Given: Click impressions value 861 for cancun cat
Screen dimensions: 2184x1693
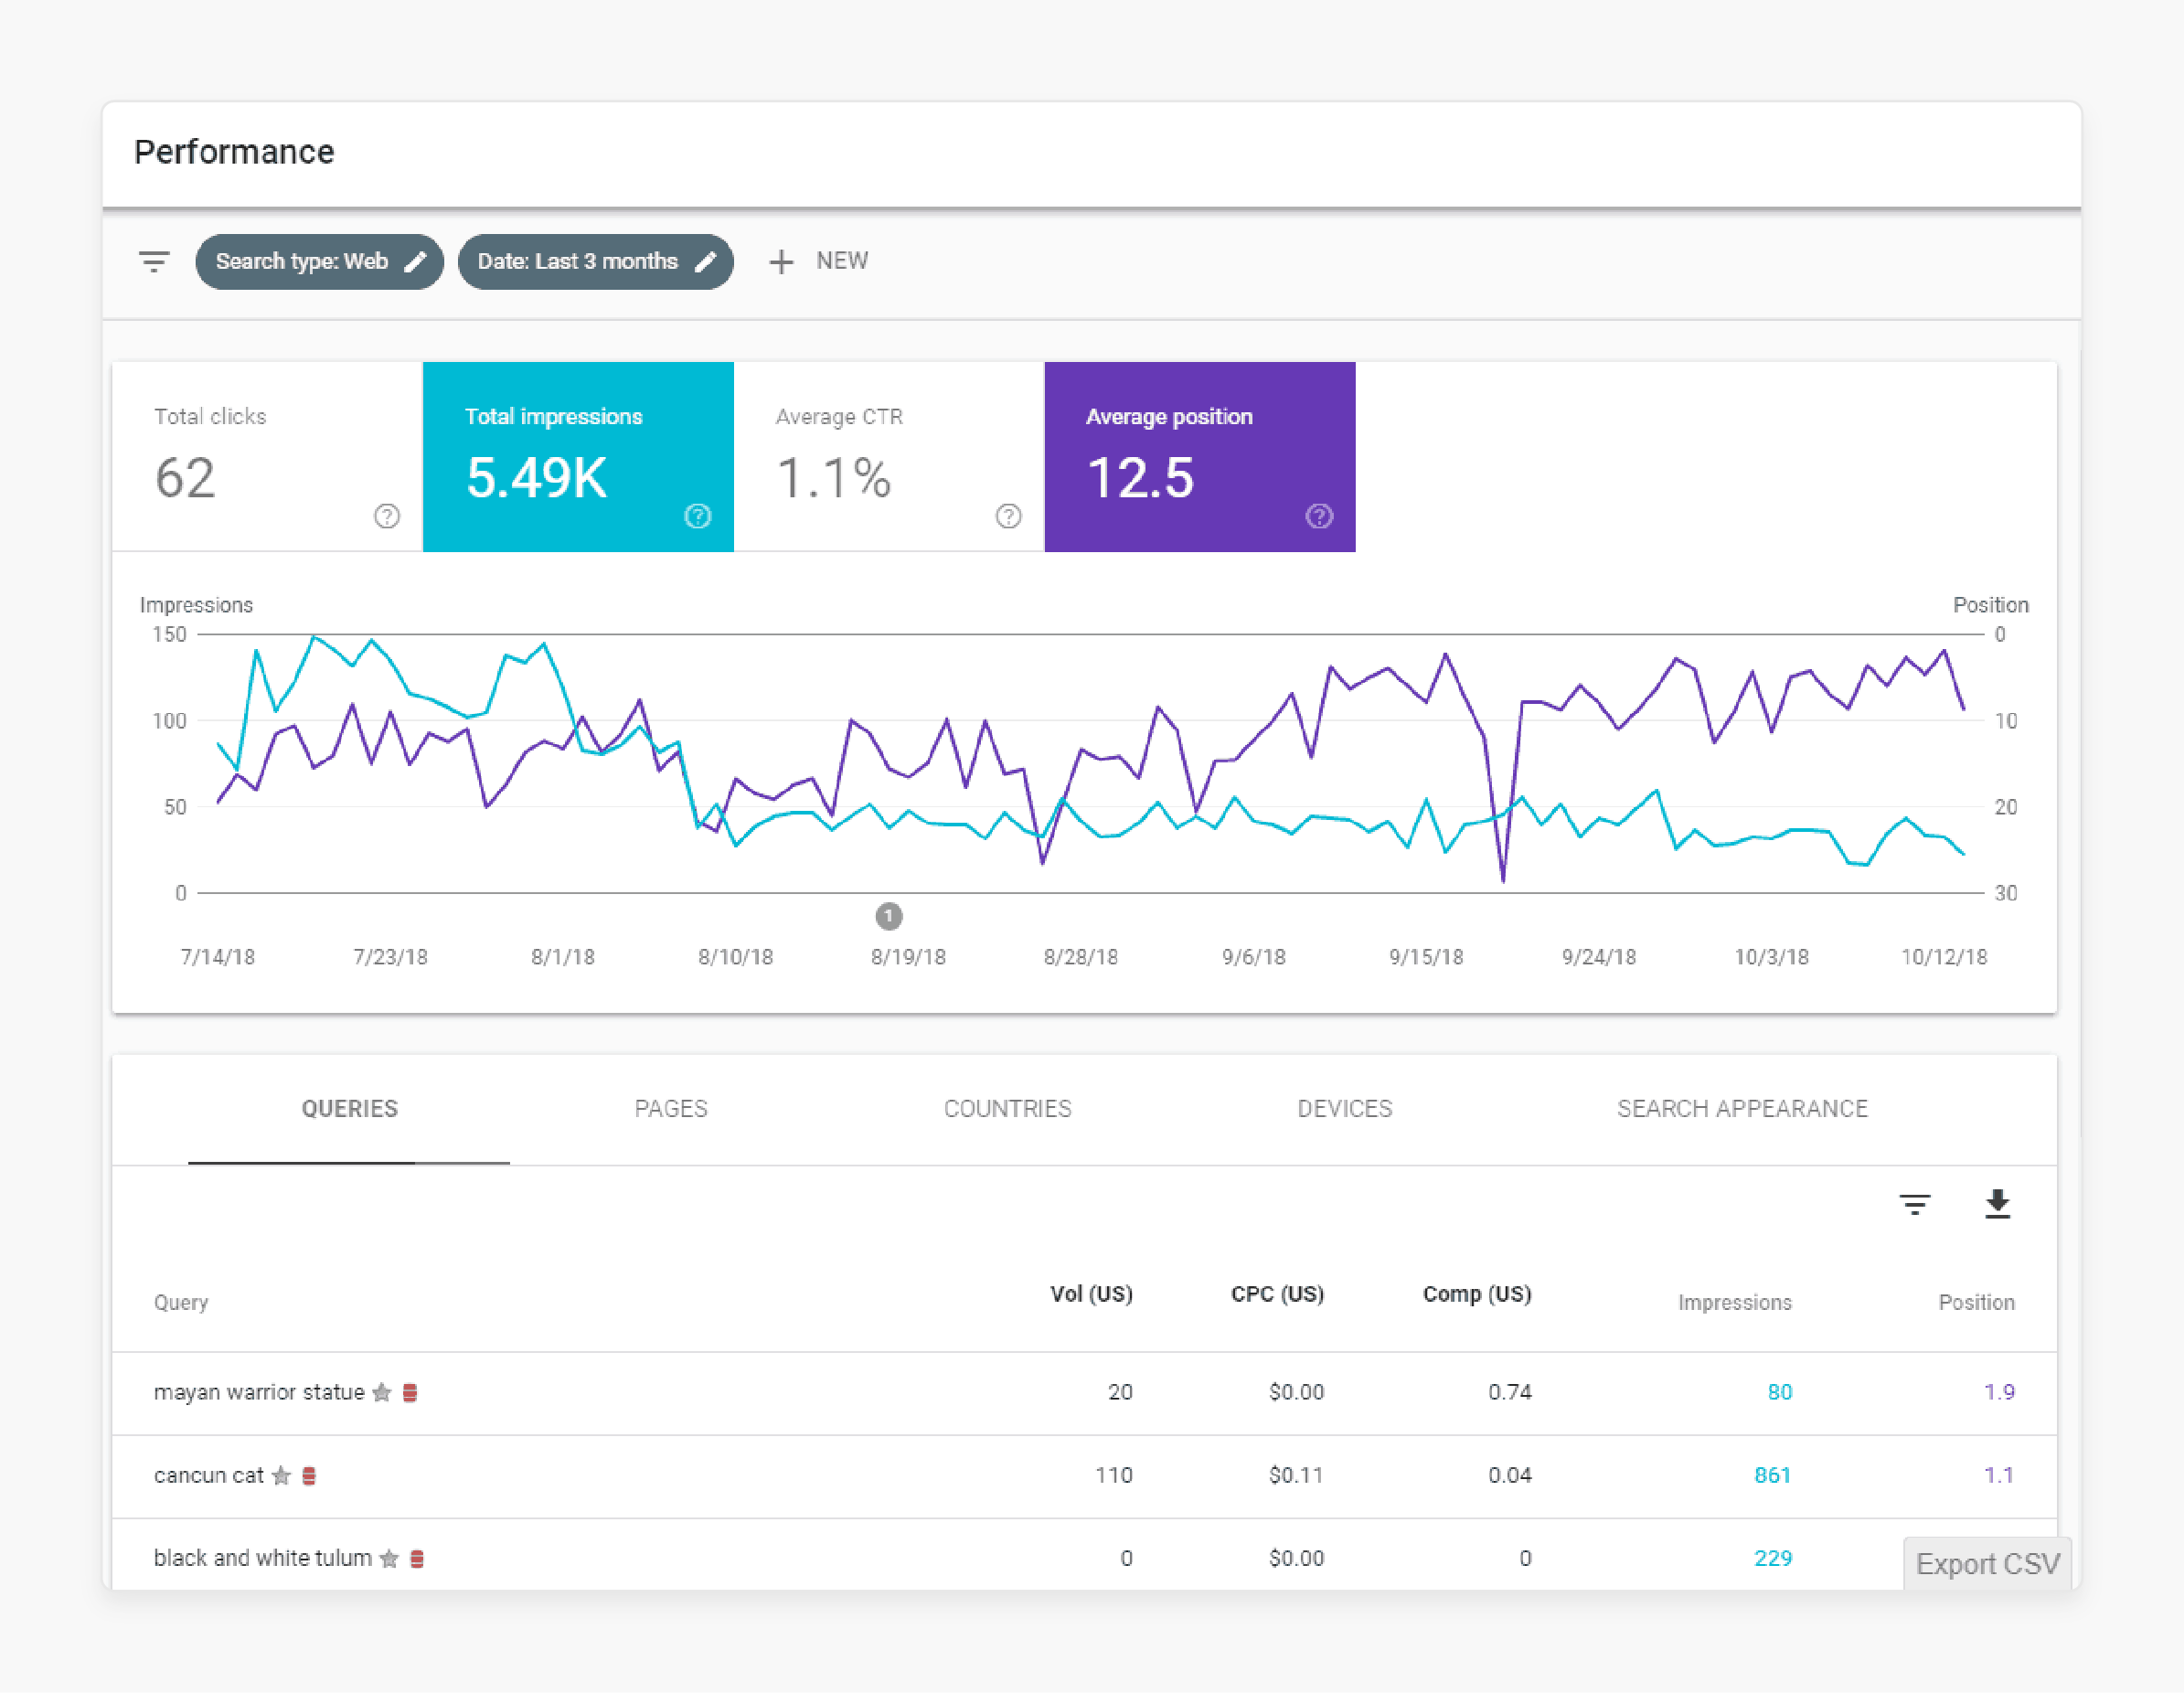Looking at the screenshot, I should (x=1772, y=1475).
